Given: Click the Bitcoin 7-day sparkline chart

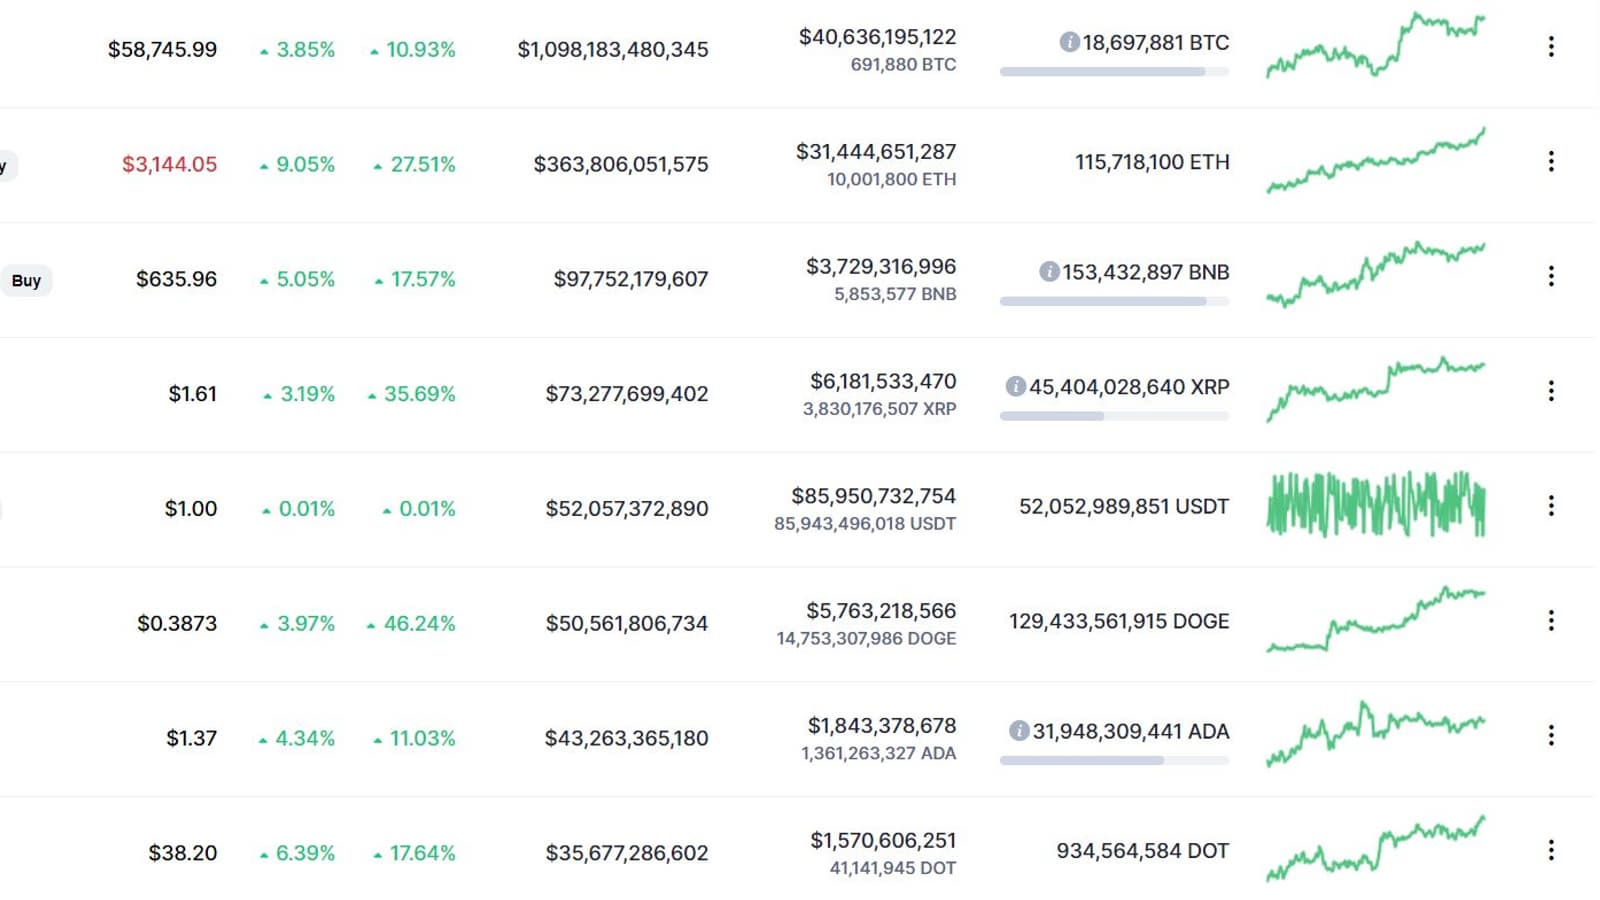Looking at the screenshot, I should pos(1375,46).
